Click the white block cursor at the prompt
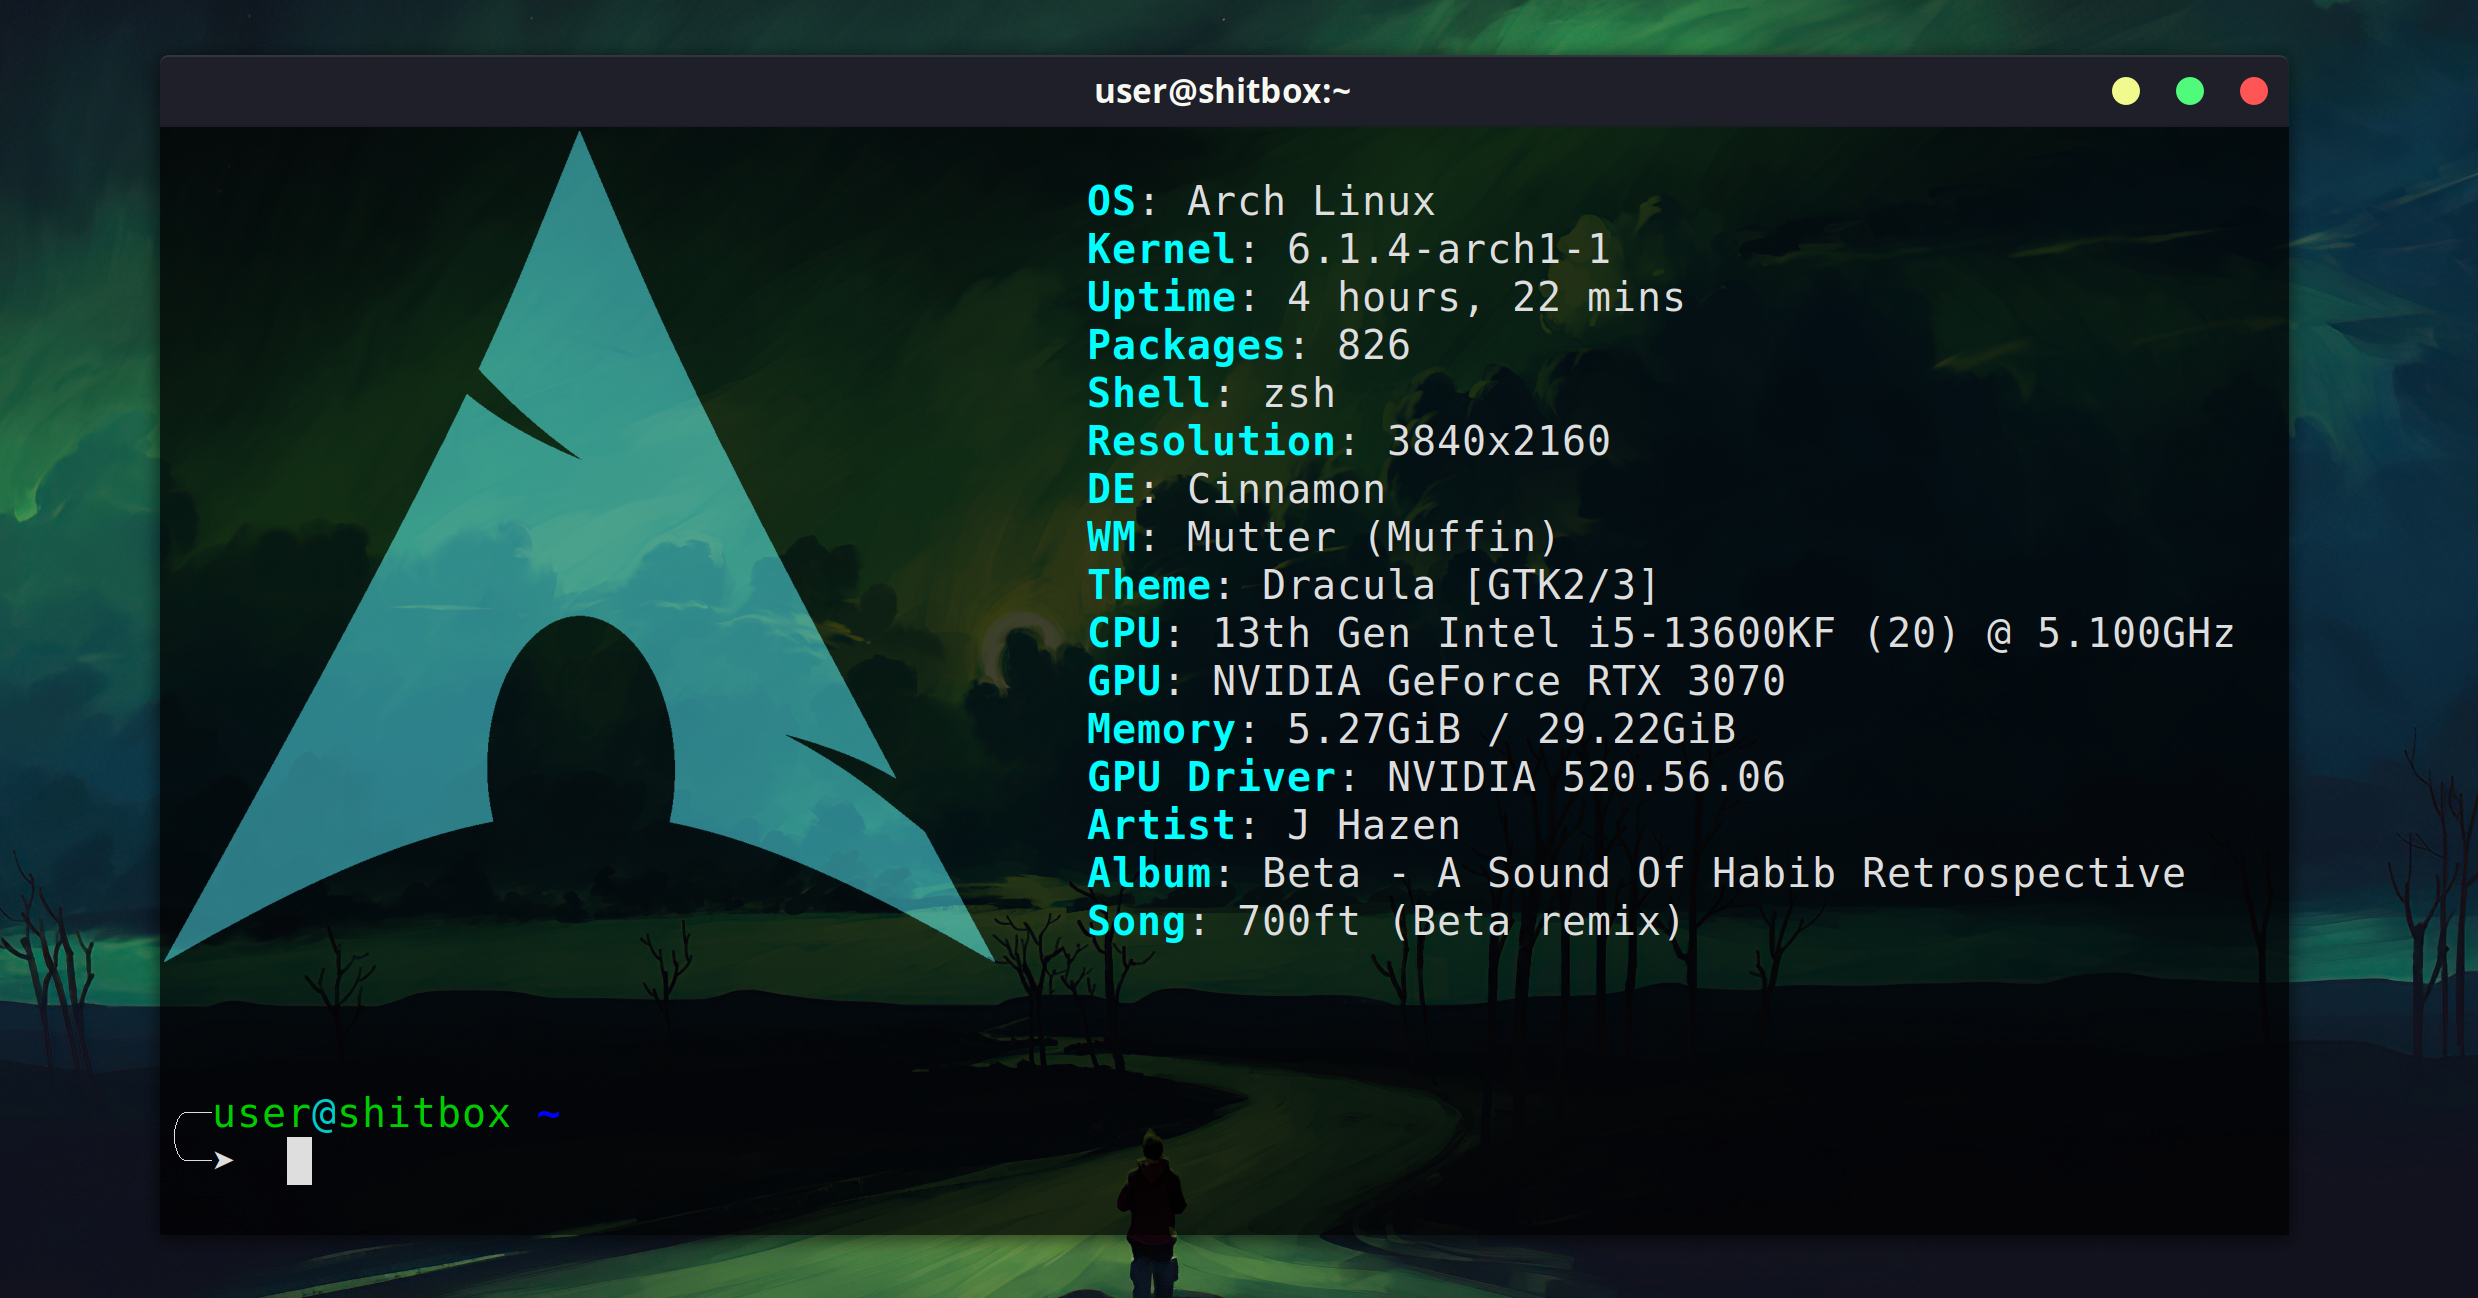The image size is (2478, 1298). click(299, 1161)
